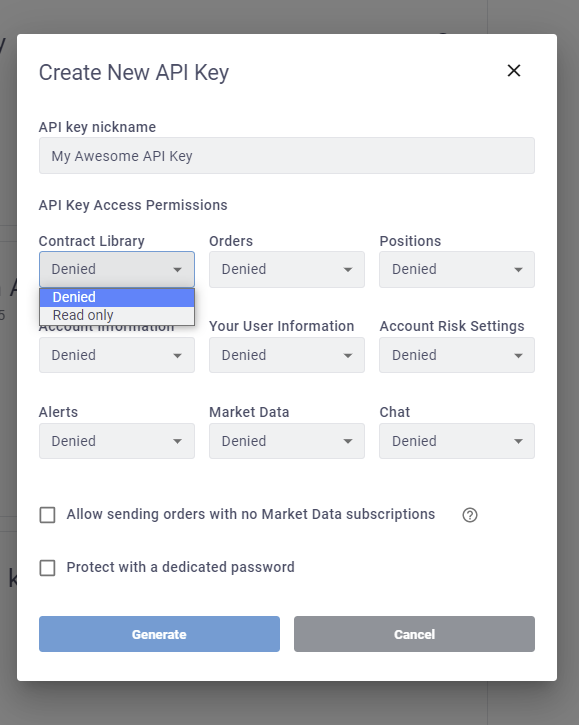This screenshot has height=725, width=579.
Task: Select Read only option in dropdown list
Action: (117, 315)
